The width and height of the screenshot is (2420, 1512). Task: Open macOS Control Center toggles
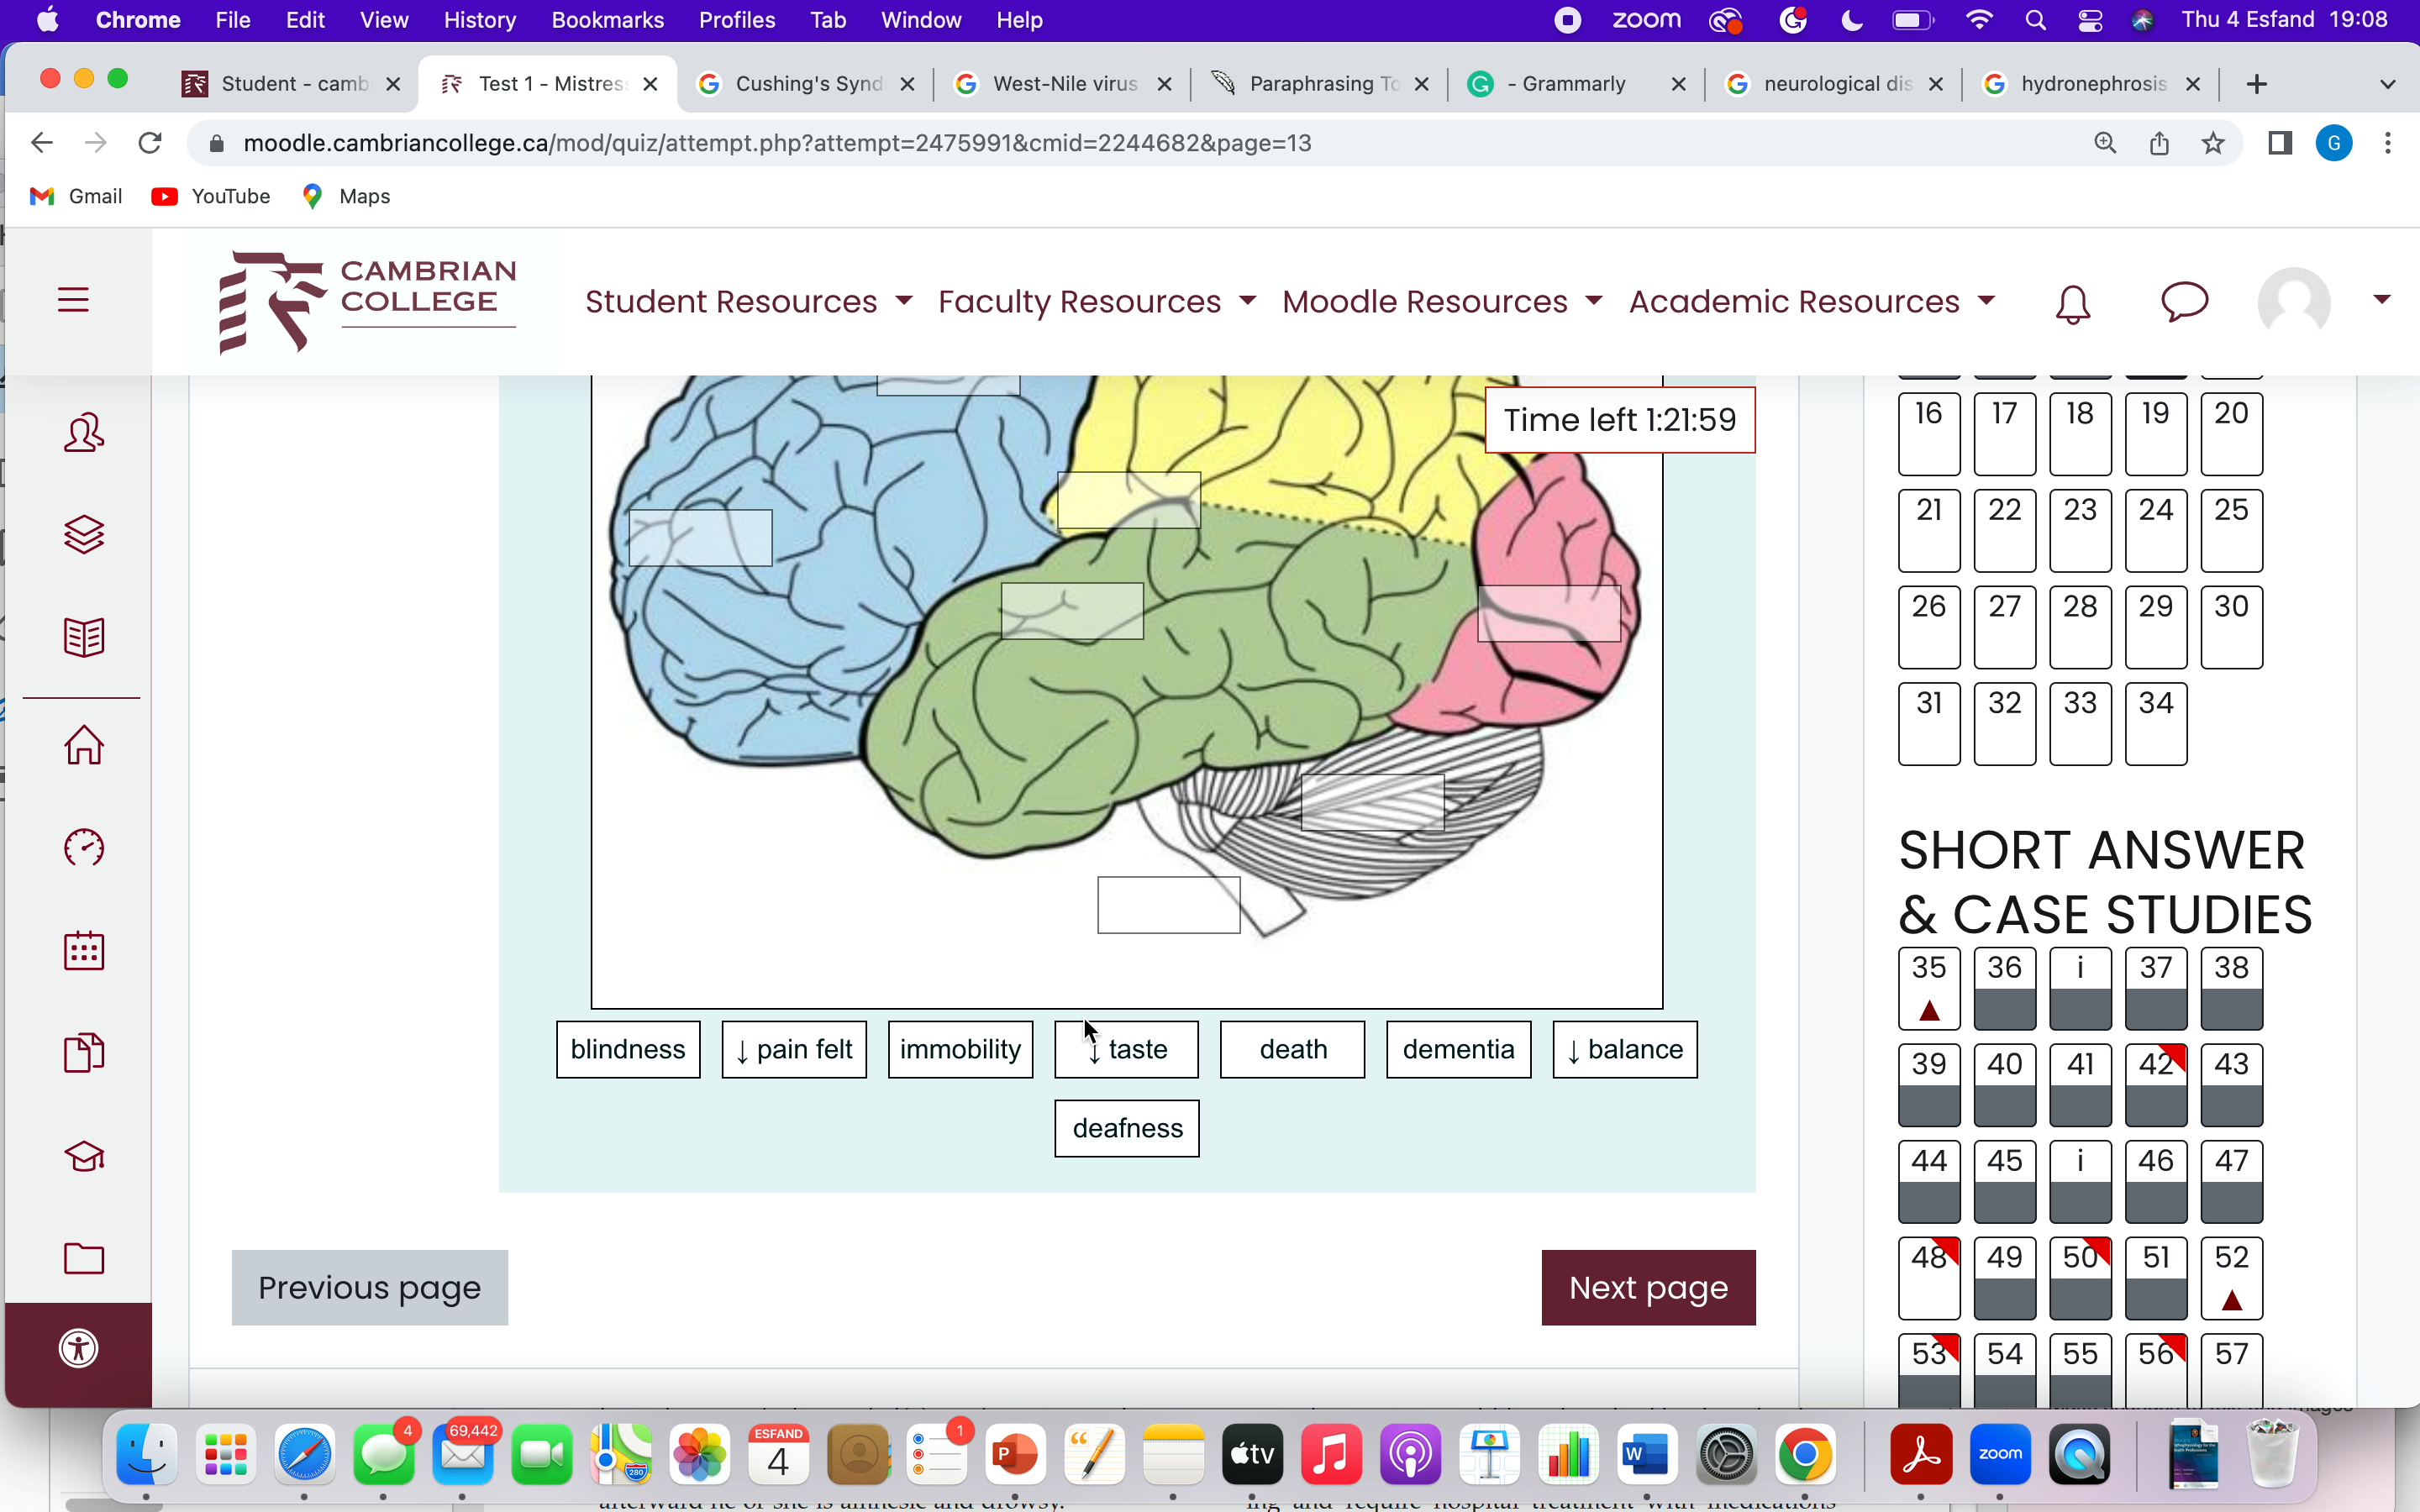pos(2090,21)
